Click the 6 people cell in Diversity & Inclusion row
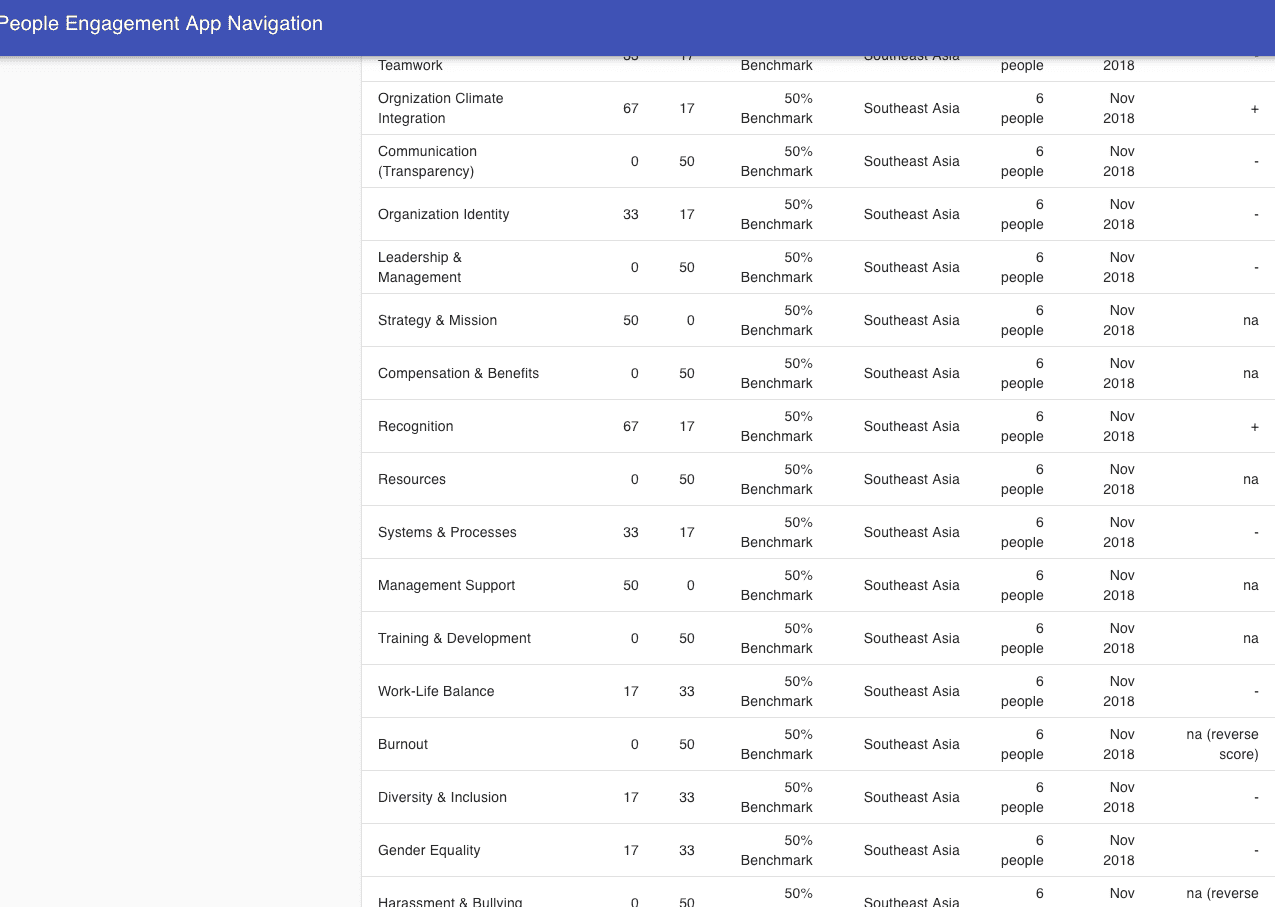 coord(1022,797)
